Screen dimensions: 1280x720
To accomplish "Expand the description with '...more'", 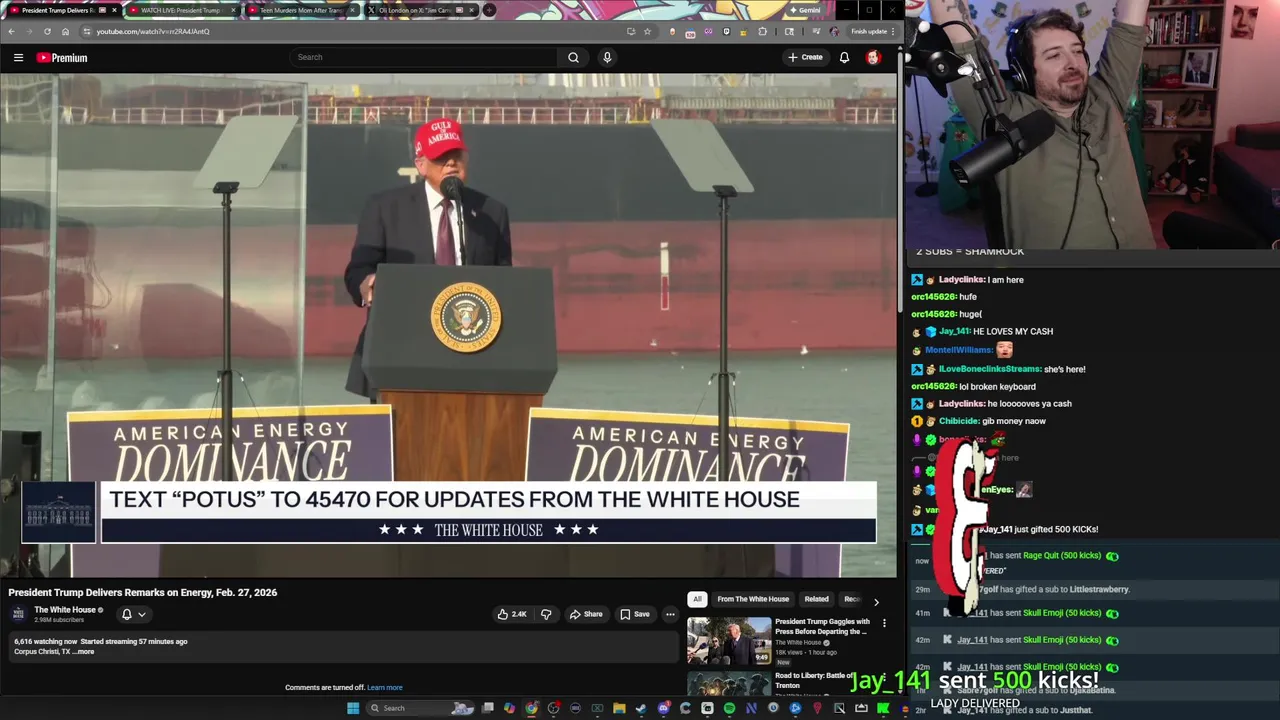I will [x=85, y=652].
